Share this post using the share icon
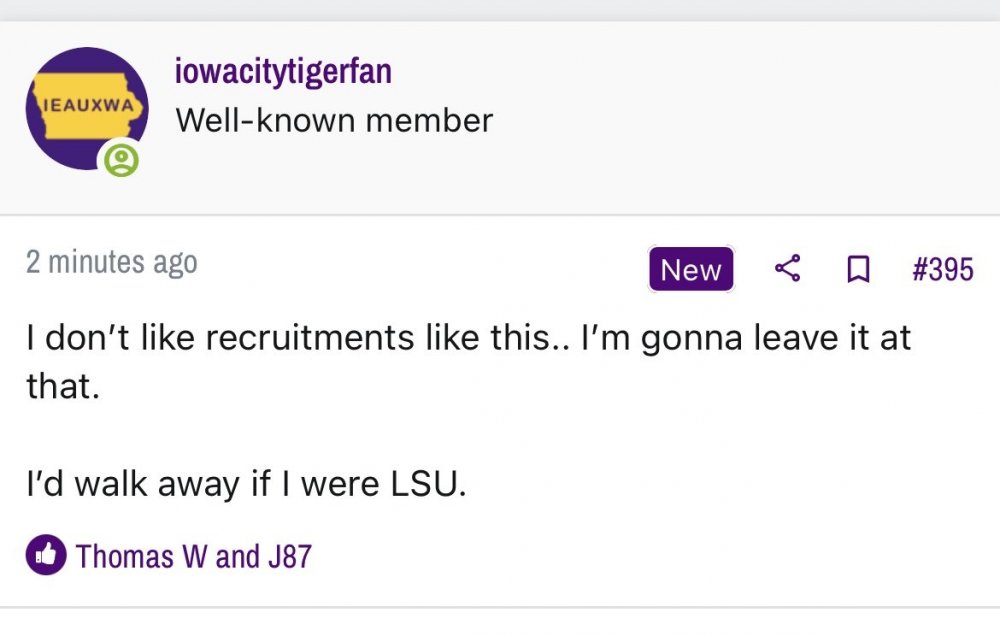 (788, 269)
